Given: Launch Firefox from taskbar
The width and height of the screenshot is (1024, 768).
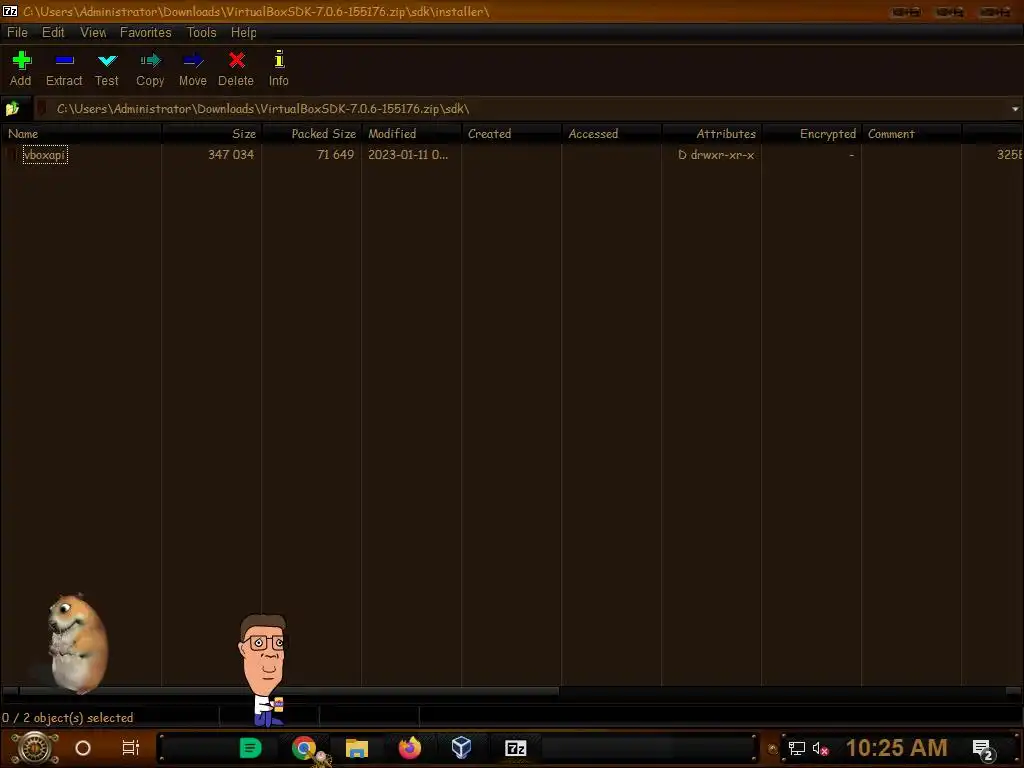Looking at the screenshot, I should pyautogui.click(x=409, y=748).
